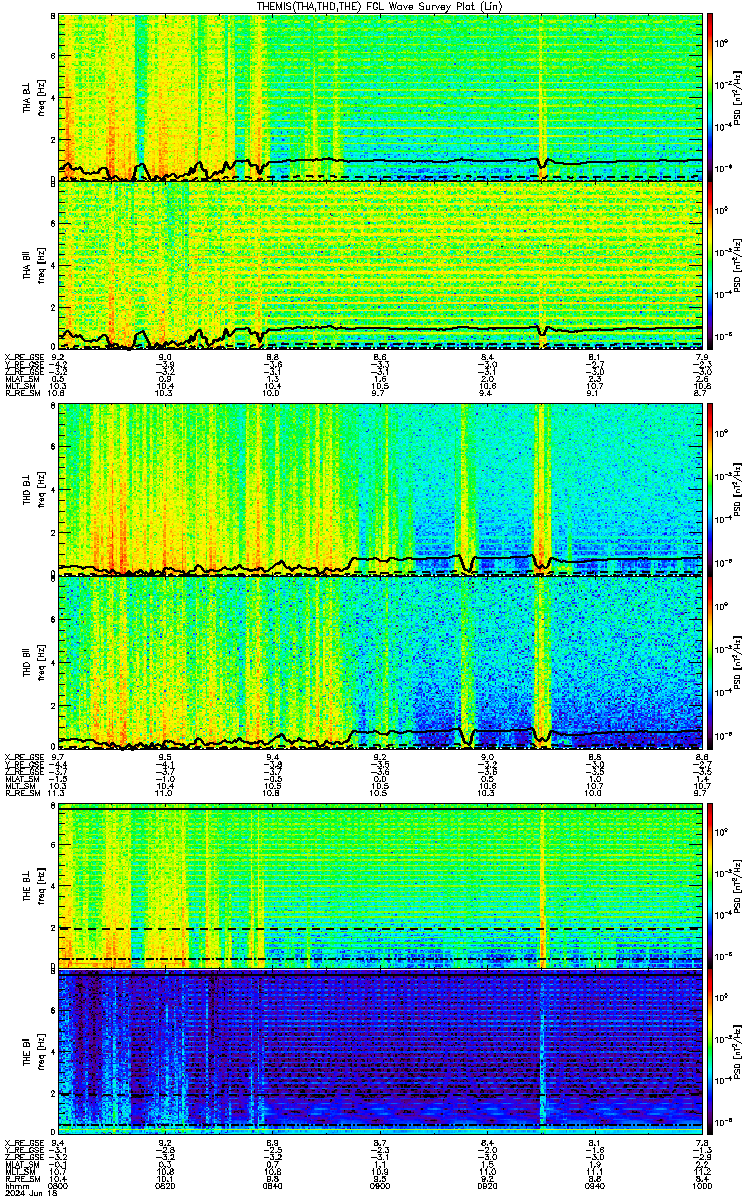Click the 0820 time tick label
The image size is (750, 1200).
coord(166,1184)
